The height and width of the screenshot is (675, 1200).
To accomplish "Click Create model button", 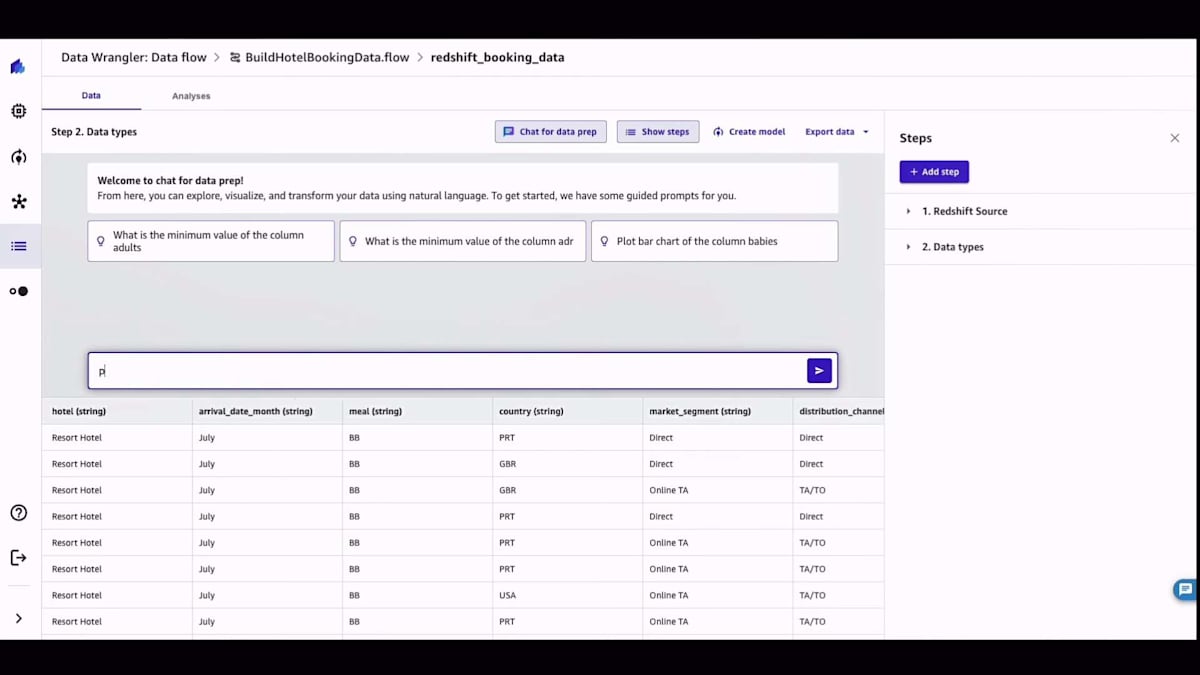I will point(749,132).
